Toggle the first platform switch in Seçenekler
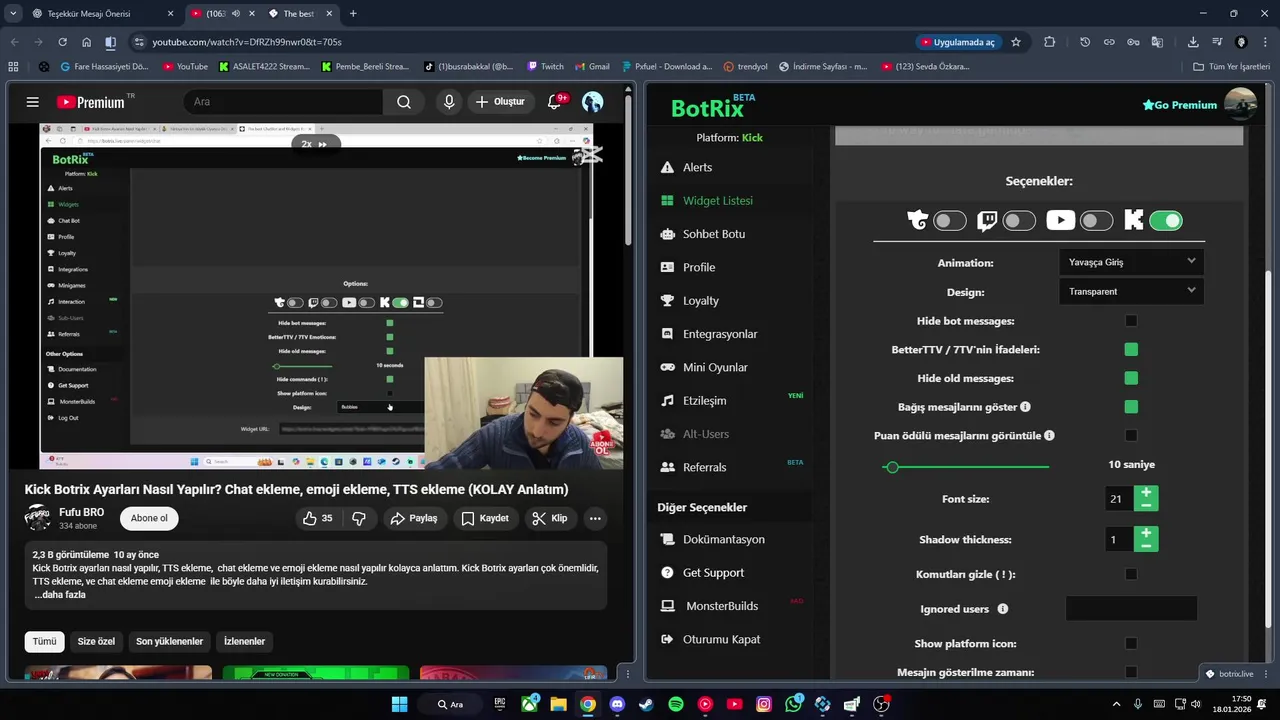 (x=949, y=221)
